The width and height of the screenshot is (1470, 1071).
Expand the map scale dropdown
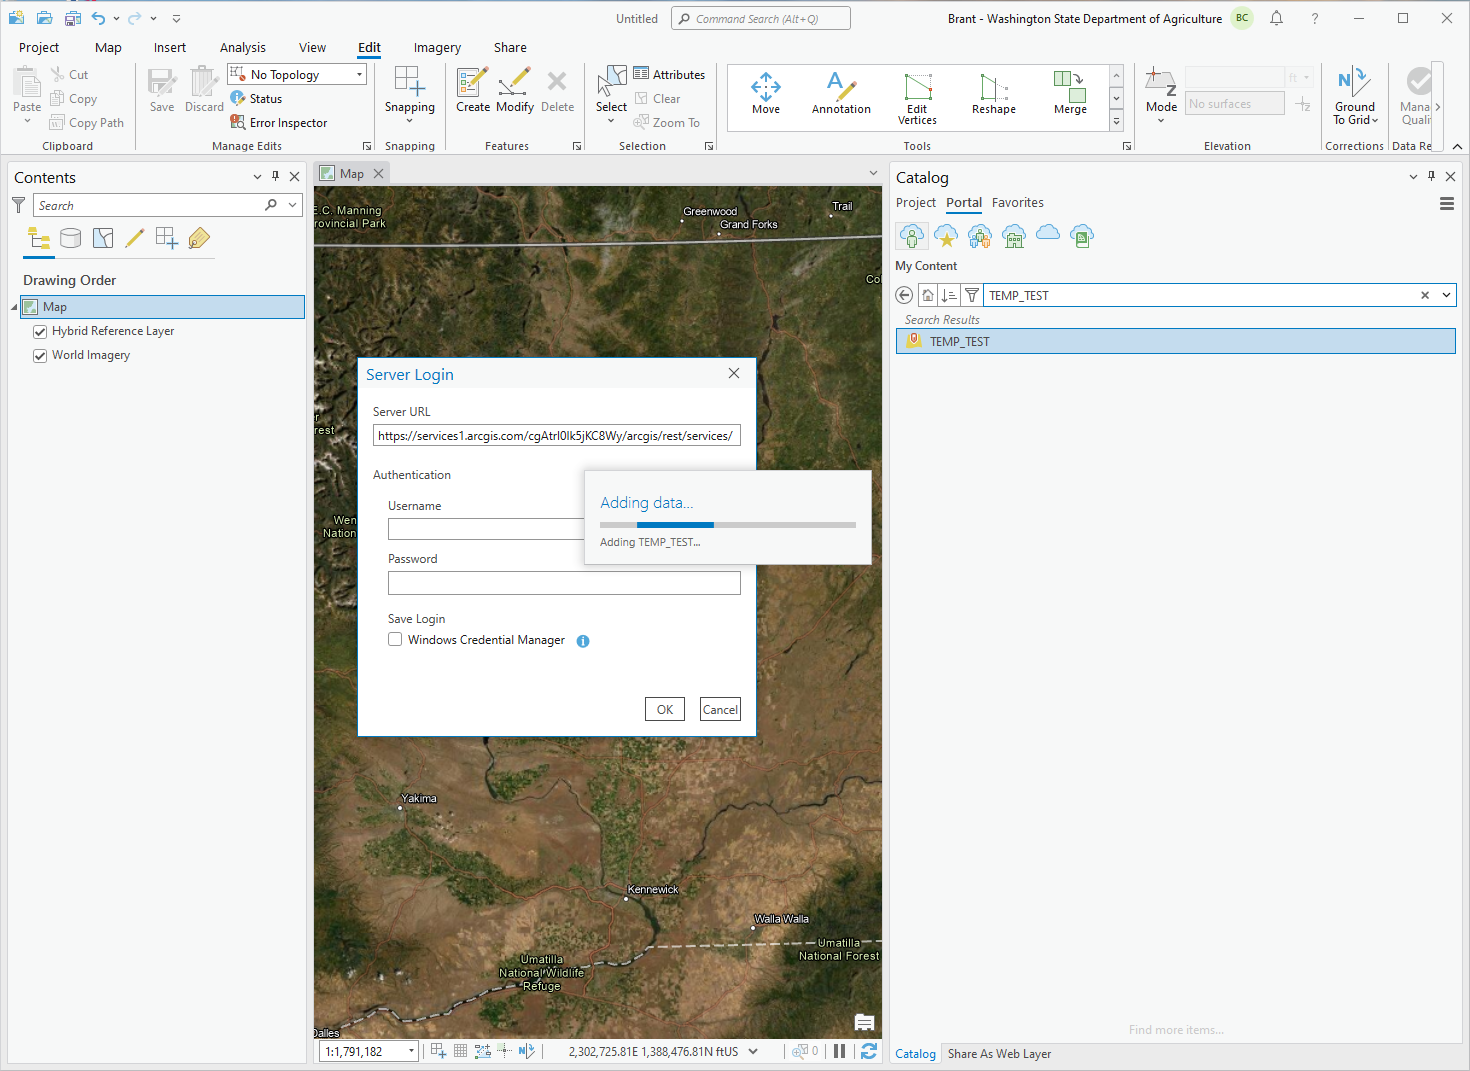(x=411, y=1052)
